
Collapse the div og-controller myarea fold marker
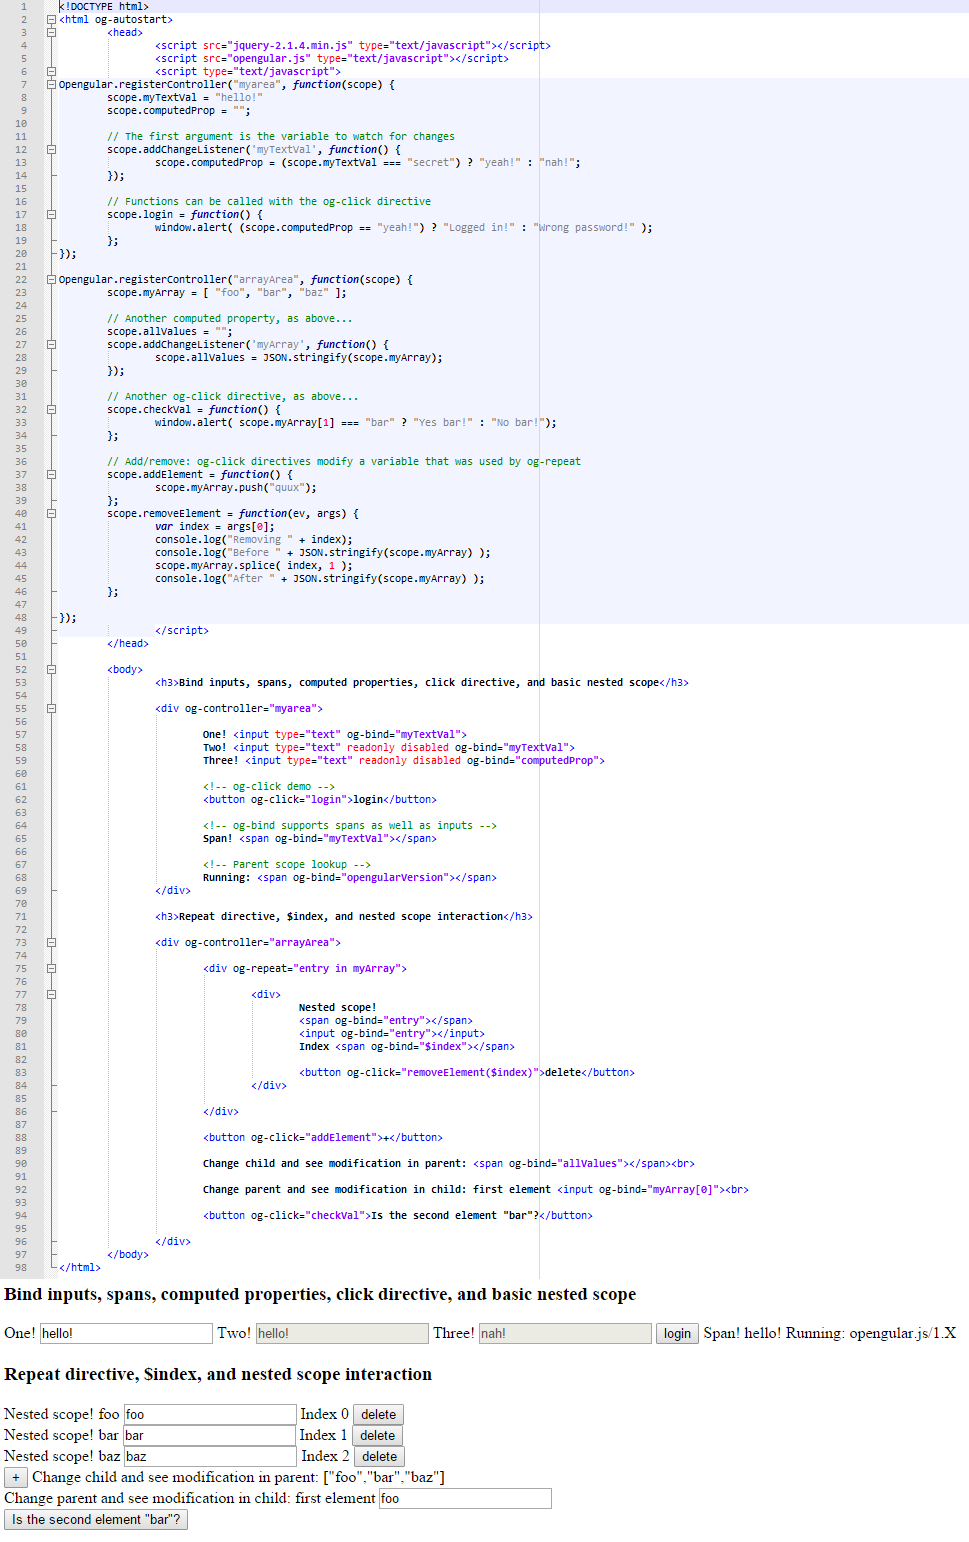pos(51,709)
